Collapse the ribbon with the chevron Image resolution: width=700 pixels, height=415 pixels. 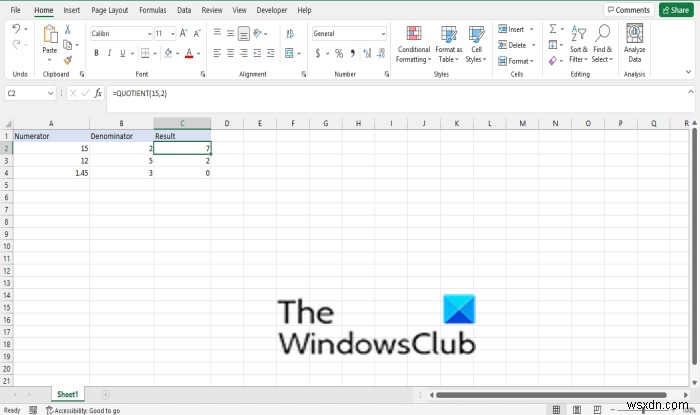point(688,72)
